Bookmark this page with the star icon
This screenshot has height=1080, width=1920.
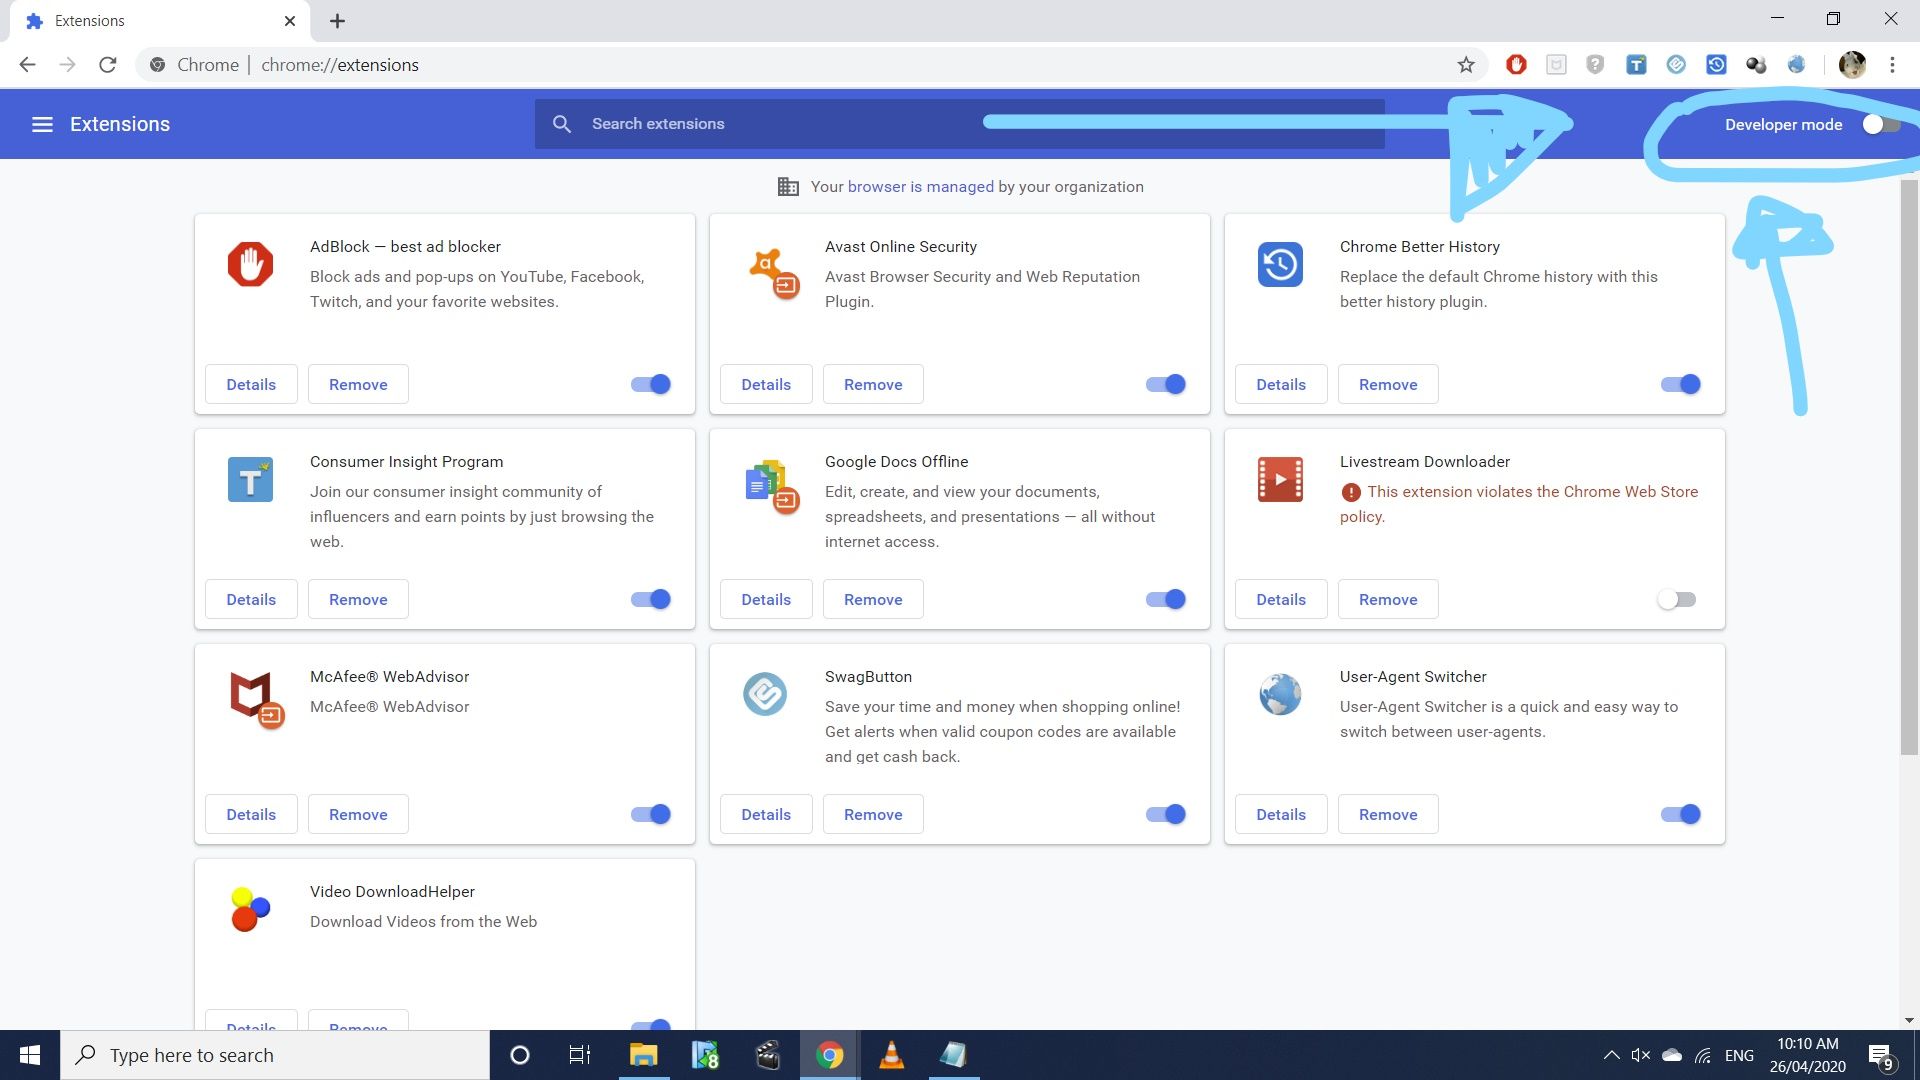[x=1466, y=65]
